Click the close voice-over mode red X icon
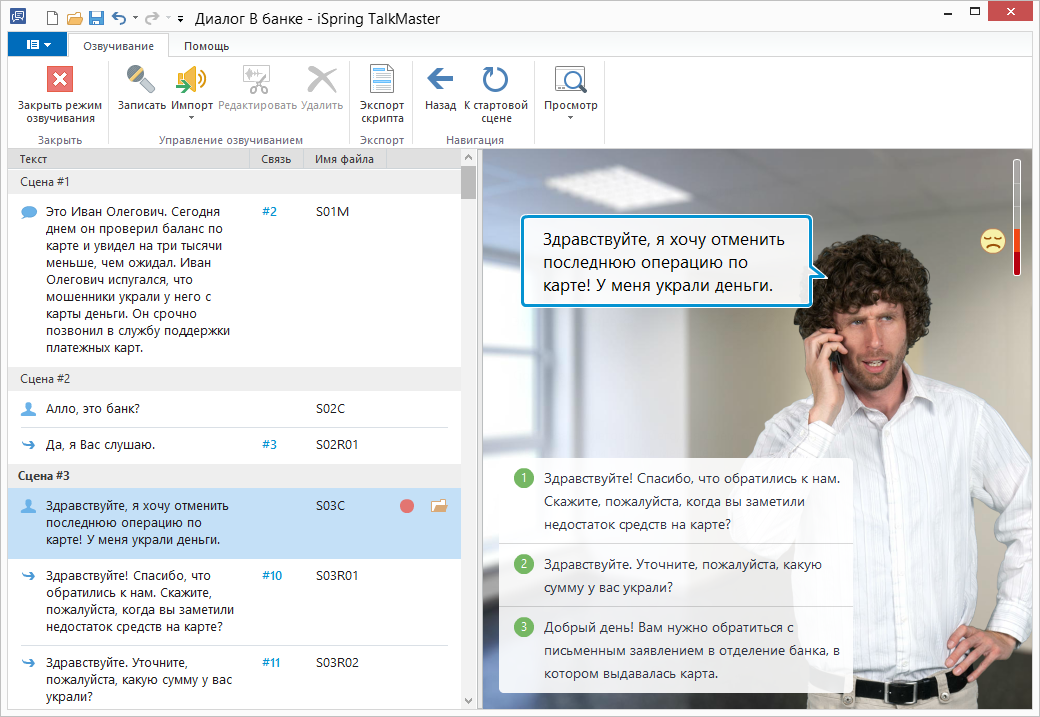The width and height of the screenshot is (1040, 717). click(60, 80)
